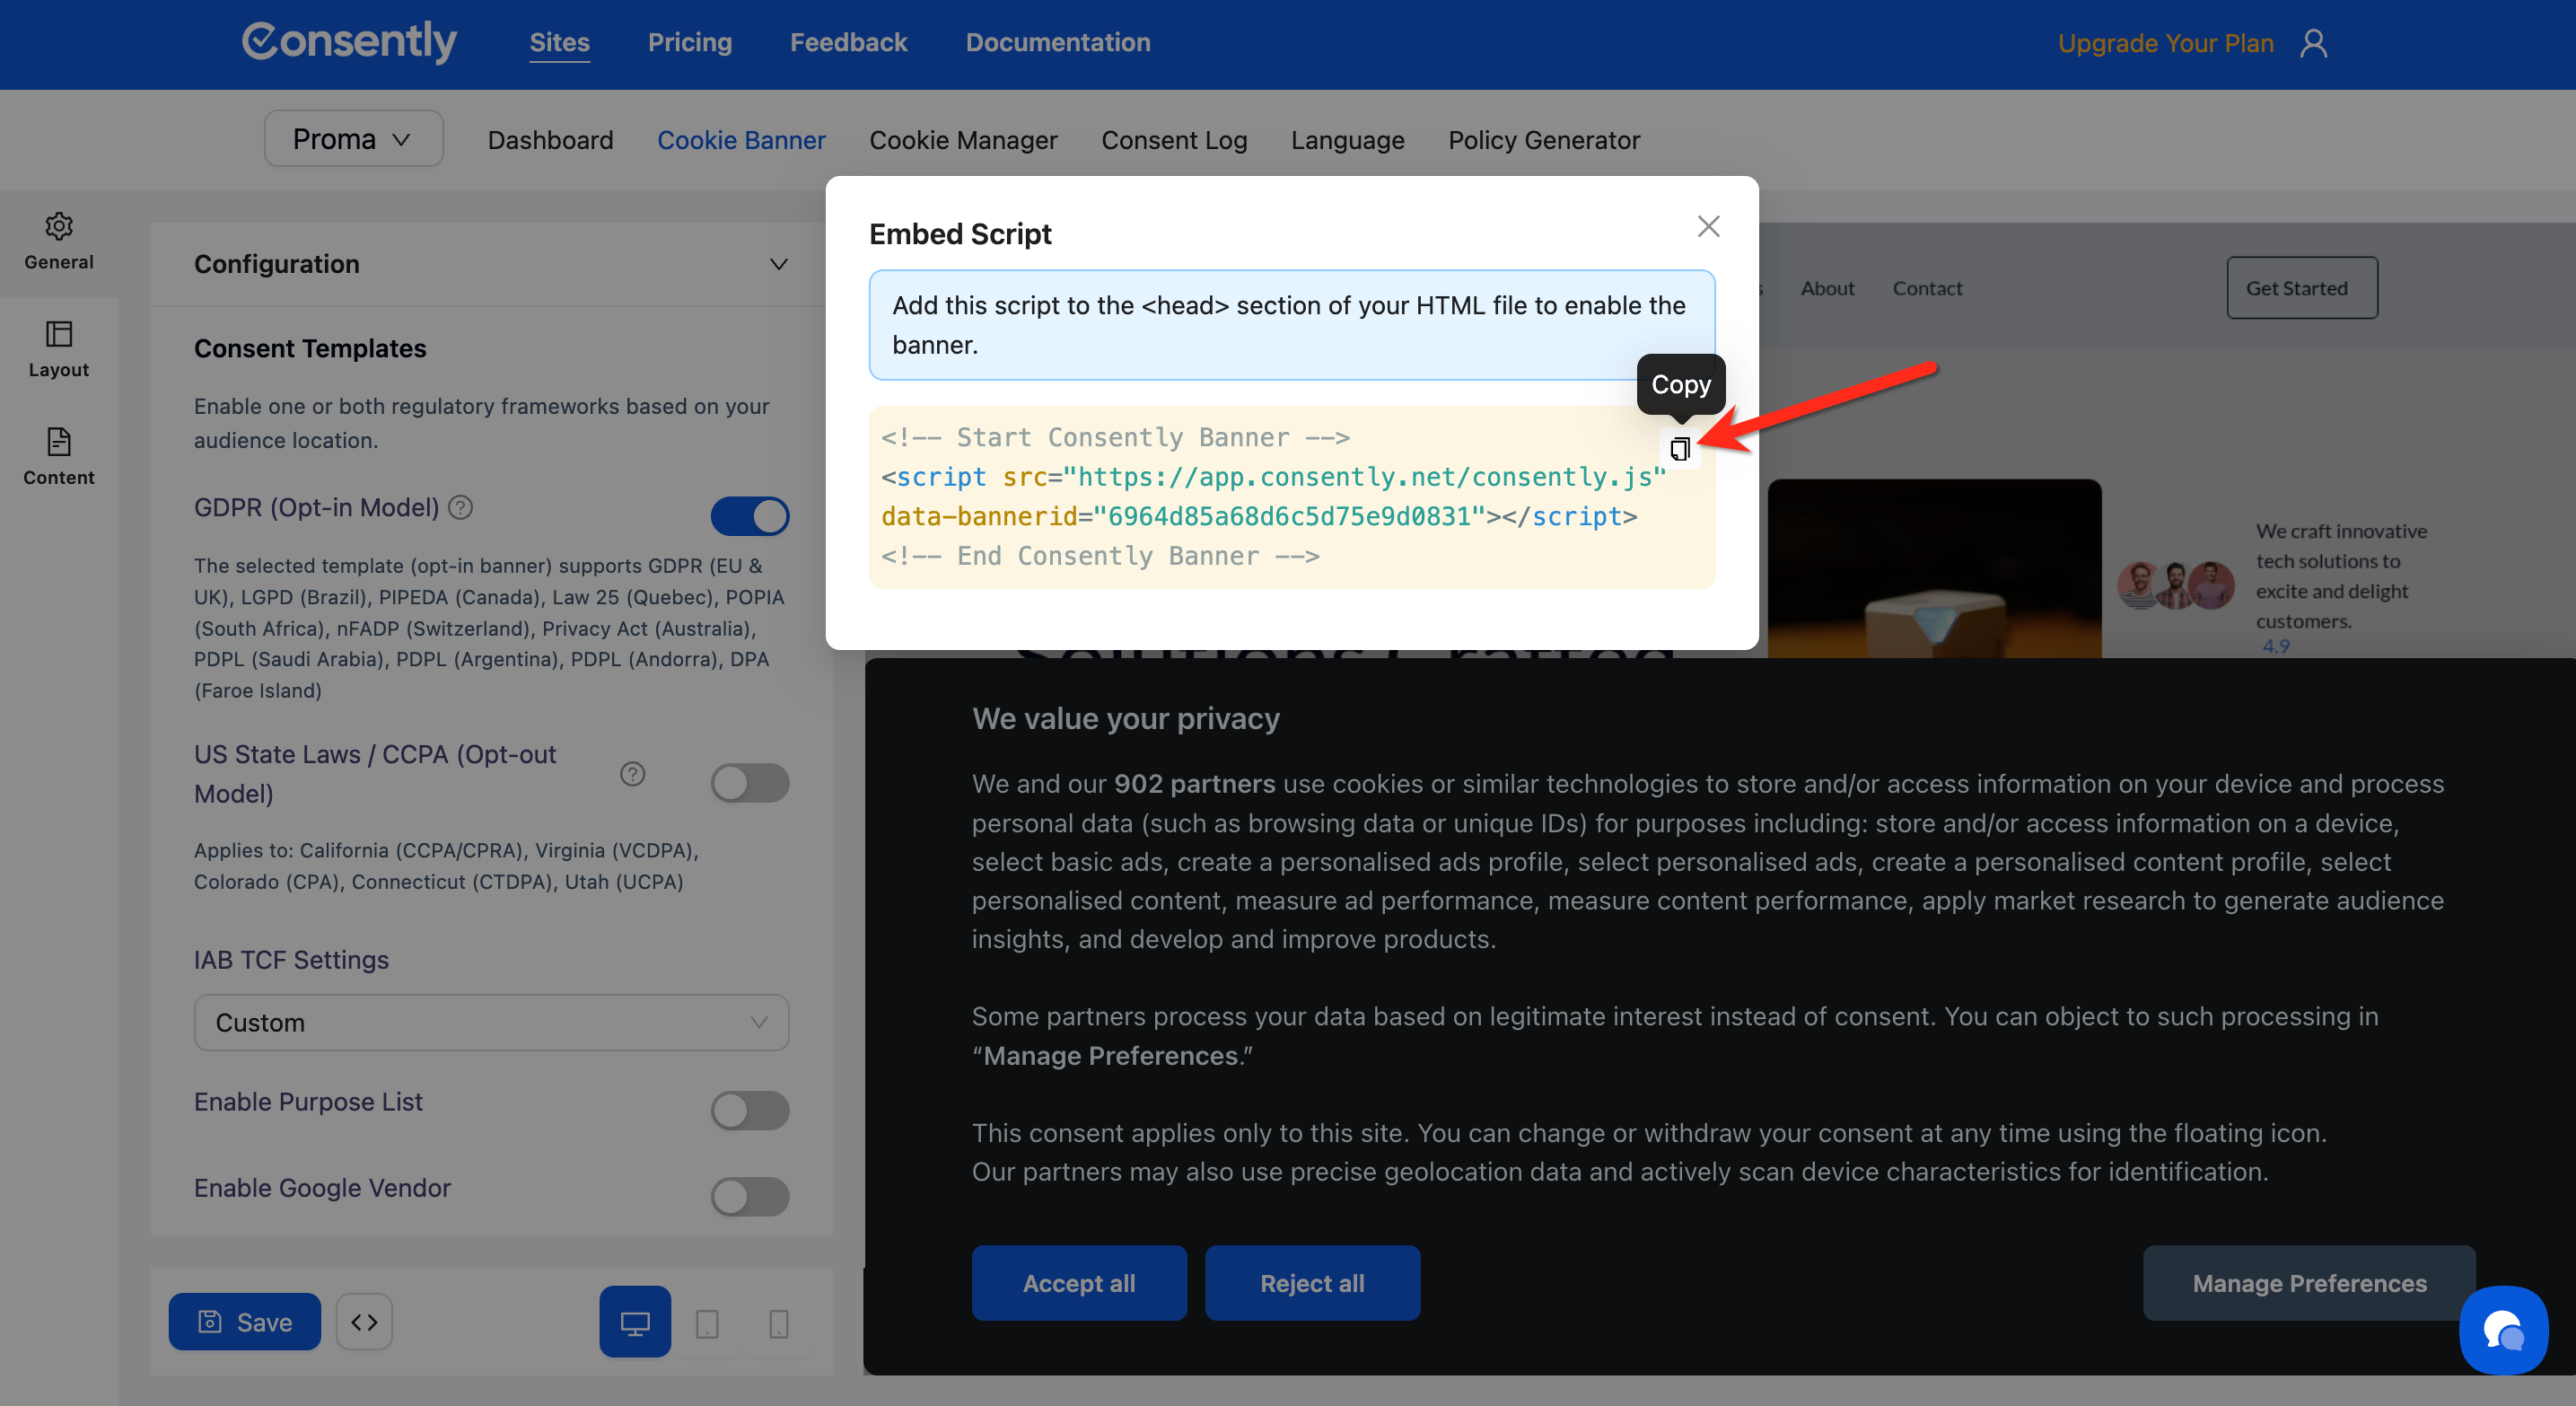Open the Content sidebar section

[59, 456]
